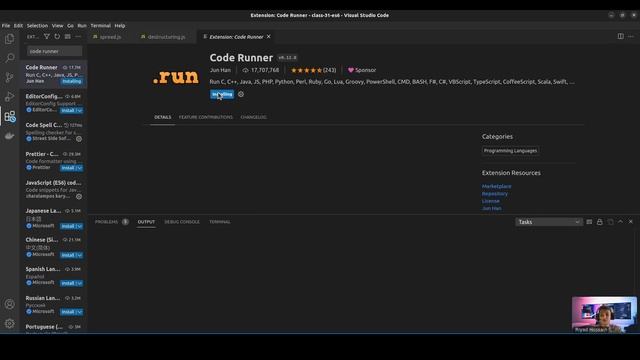
Task: Open manage gear for JavaScript (ES6) snippets
Action: (x=79, y=196)
